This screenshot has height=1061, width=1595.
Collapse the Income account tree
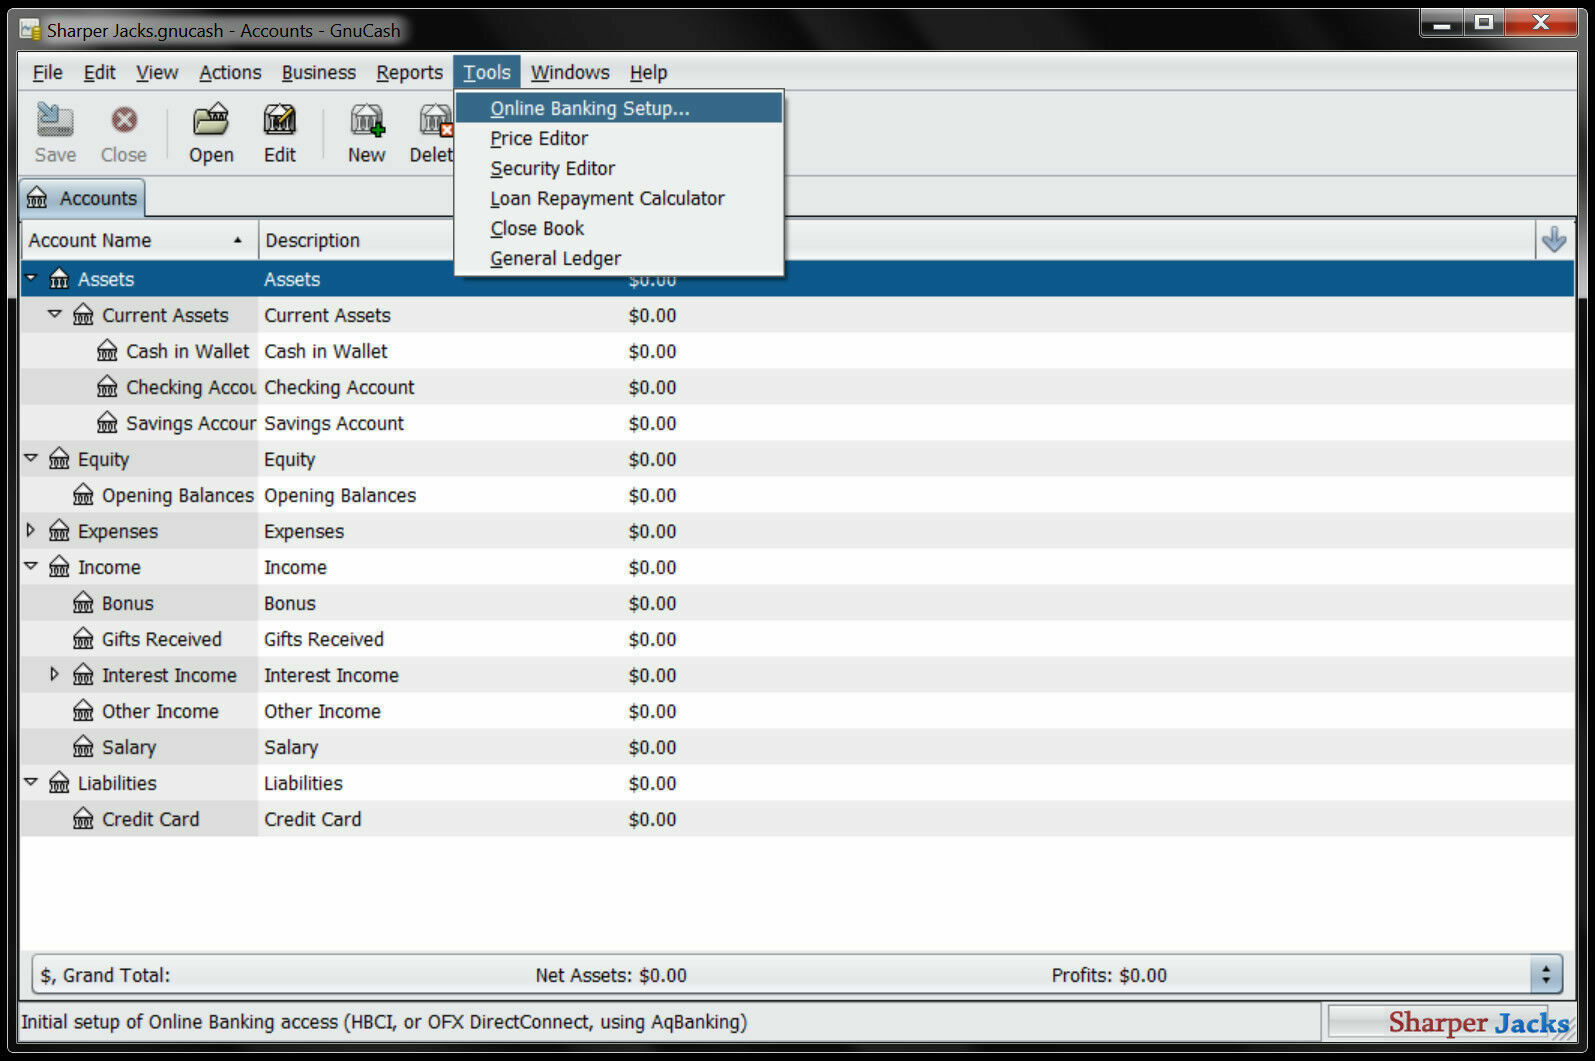tap(31, 566)
